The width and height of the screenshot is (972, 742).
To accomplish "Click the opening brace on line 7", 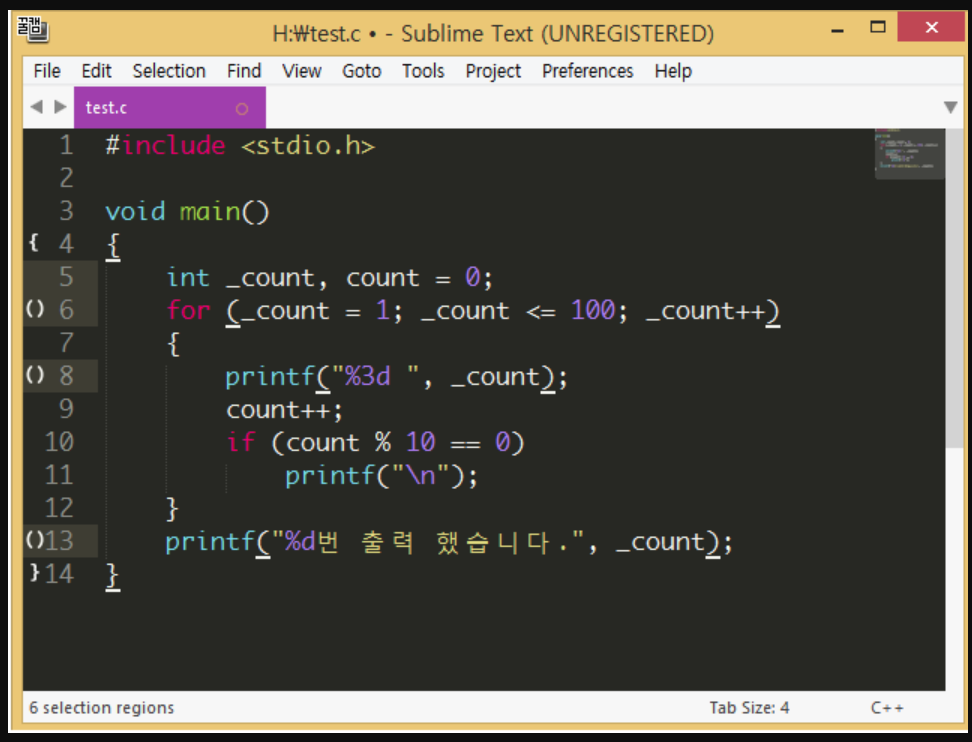I will [x=174, y=343].
